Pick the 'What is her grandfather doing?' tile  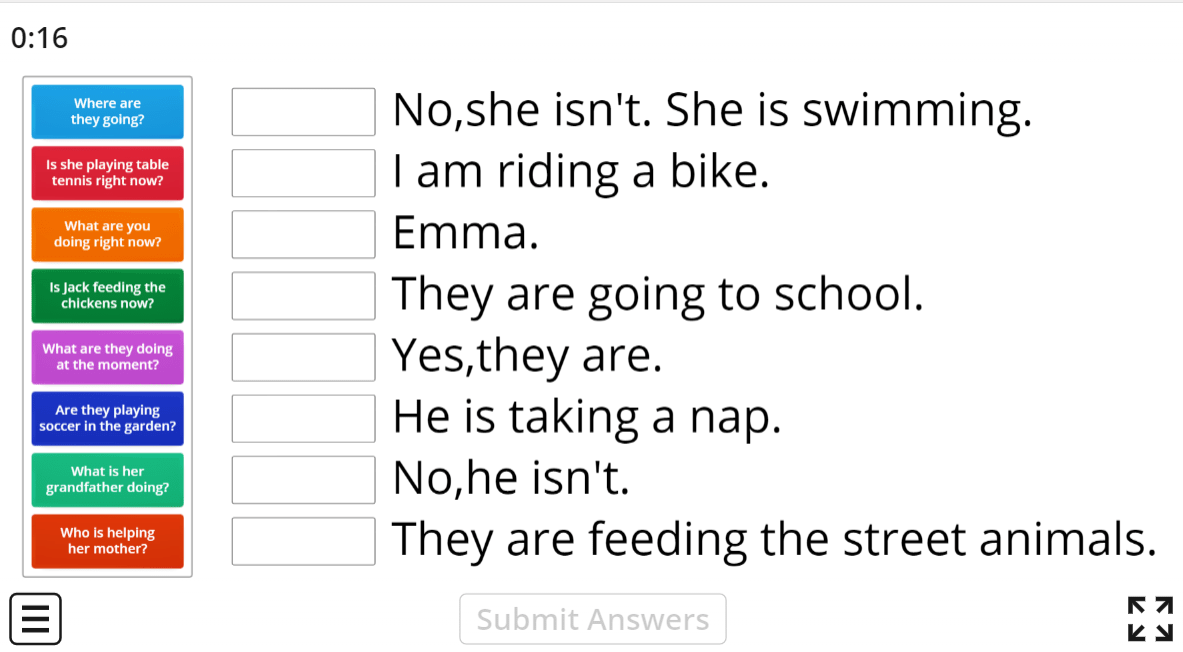coord(107,480)
